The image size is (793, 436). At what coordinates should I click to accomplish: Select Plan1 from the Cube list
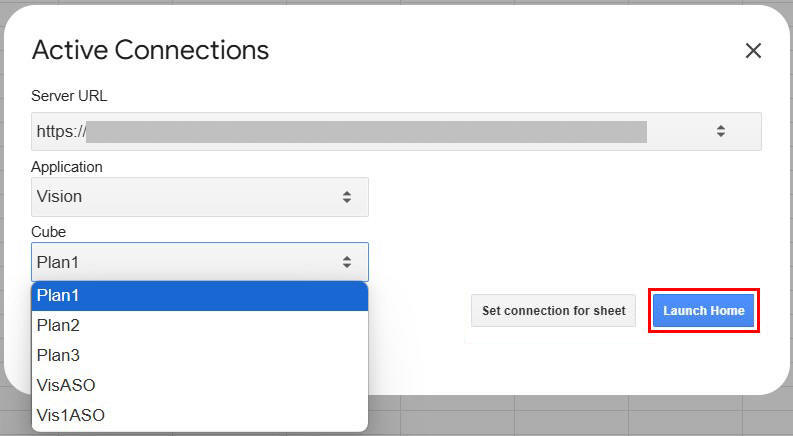(x=199, y=296)
